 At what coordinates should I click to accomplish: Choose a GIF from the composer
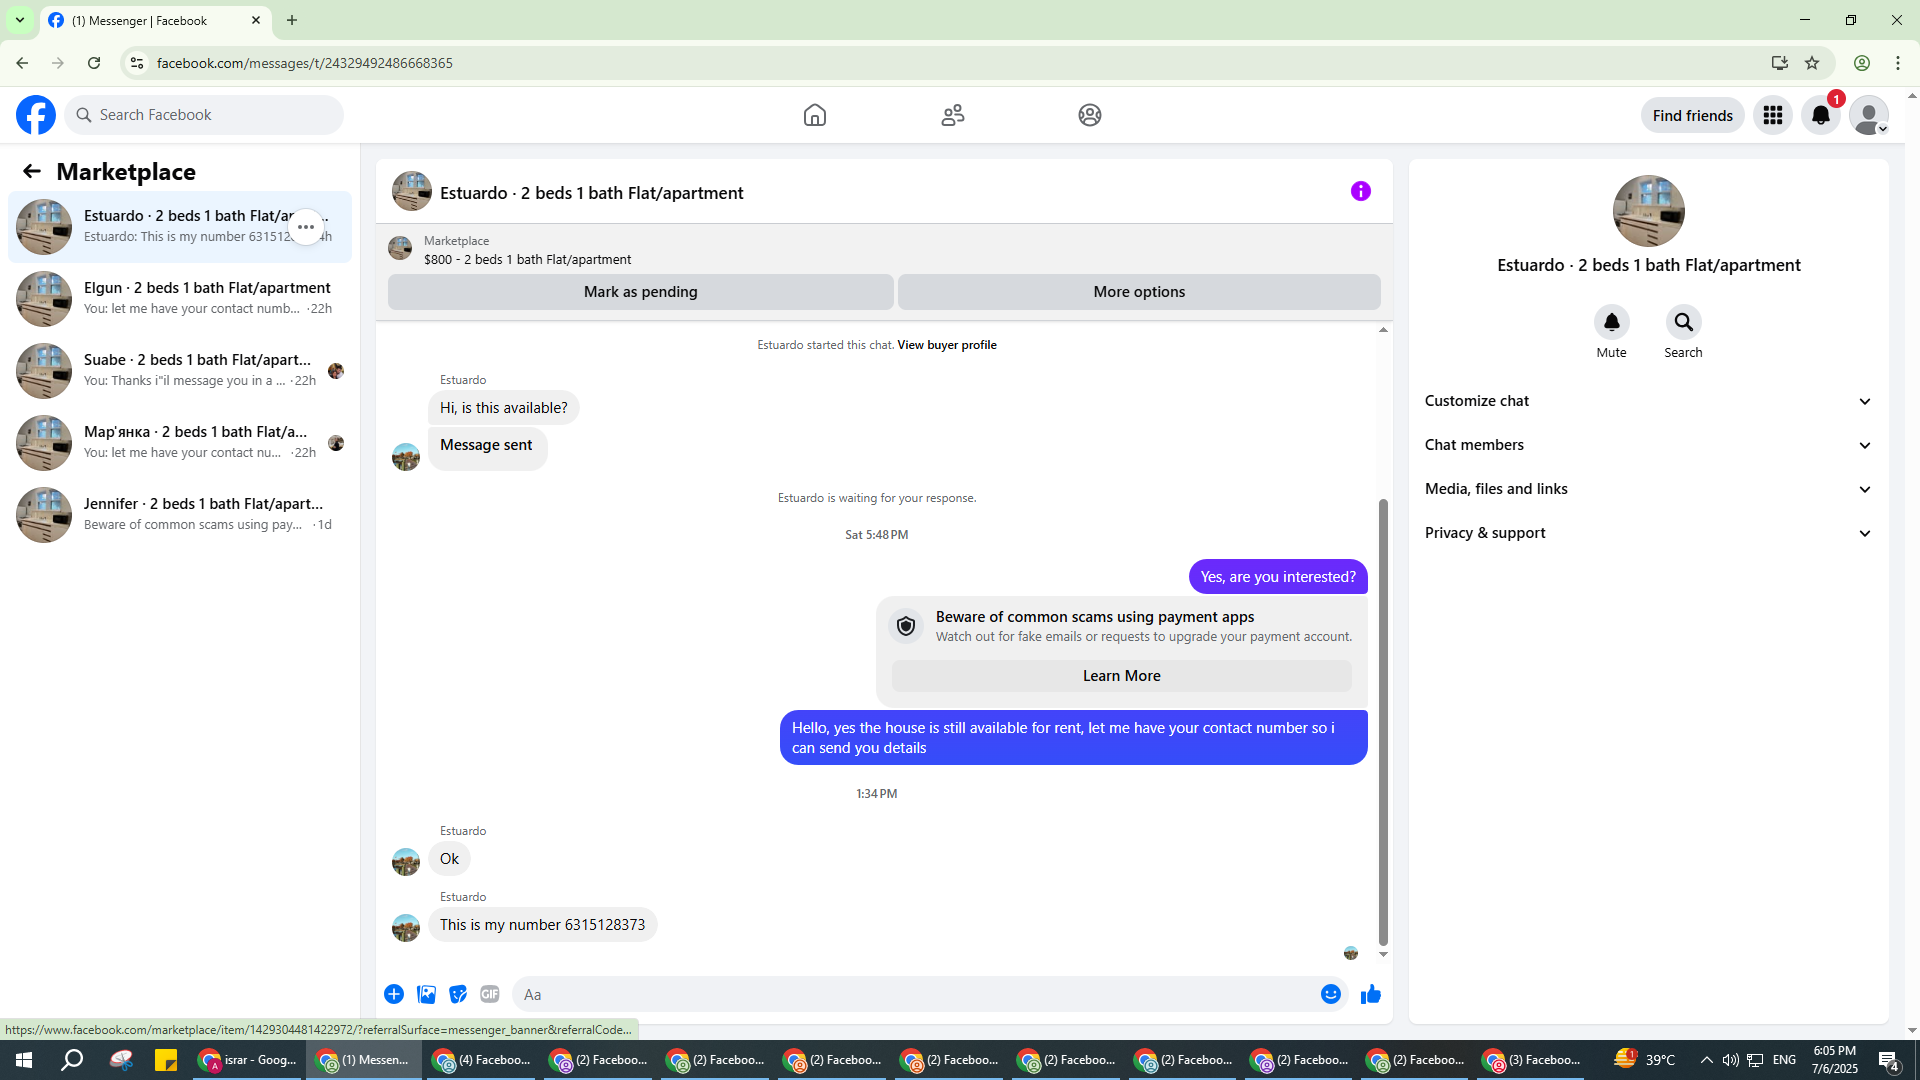490,994
